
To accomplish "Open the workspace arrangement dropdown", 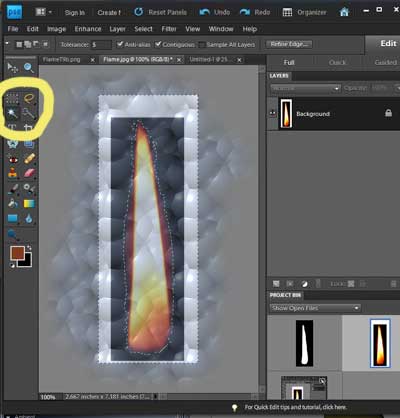I will [x=44, y=12].
